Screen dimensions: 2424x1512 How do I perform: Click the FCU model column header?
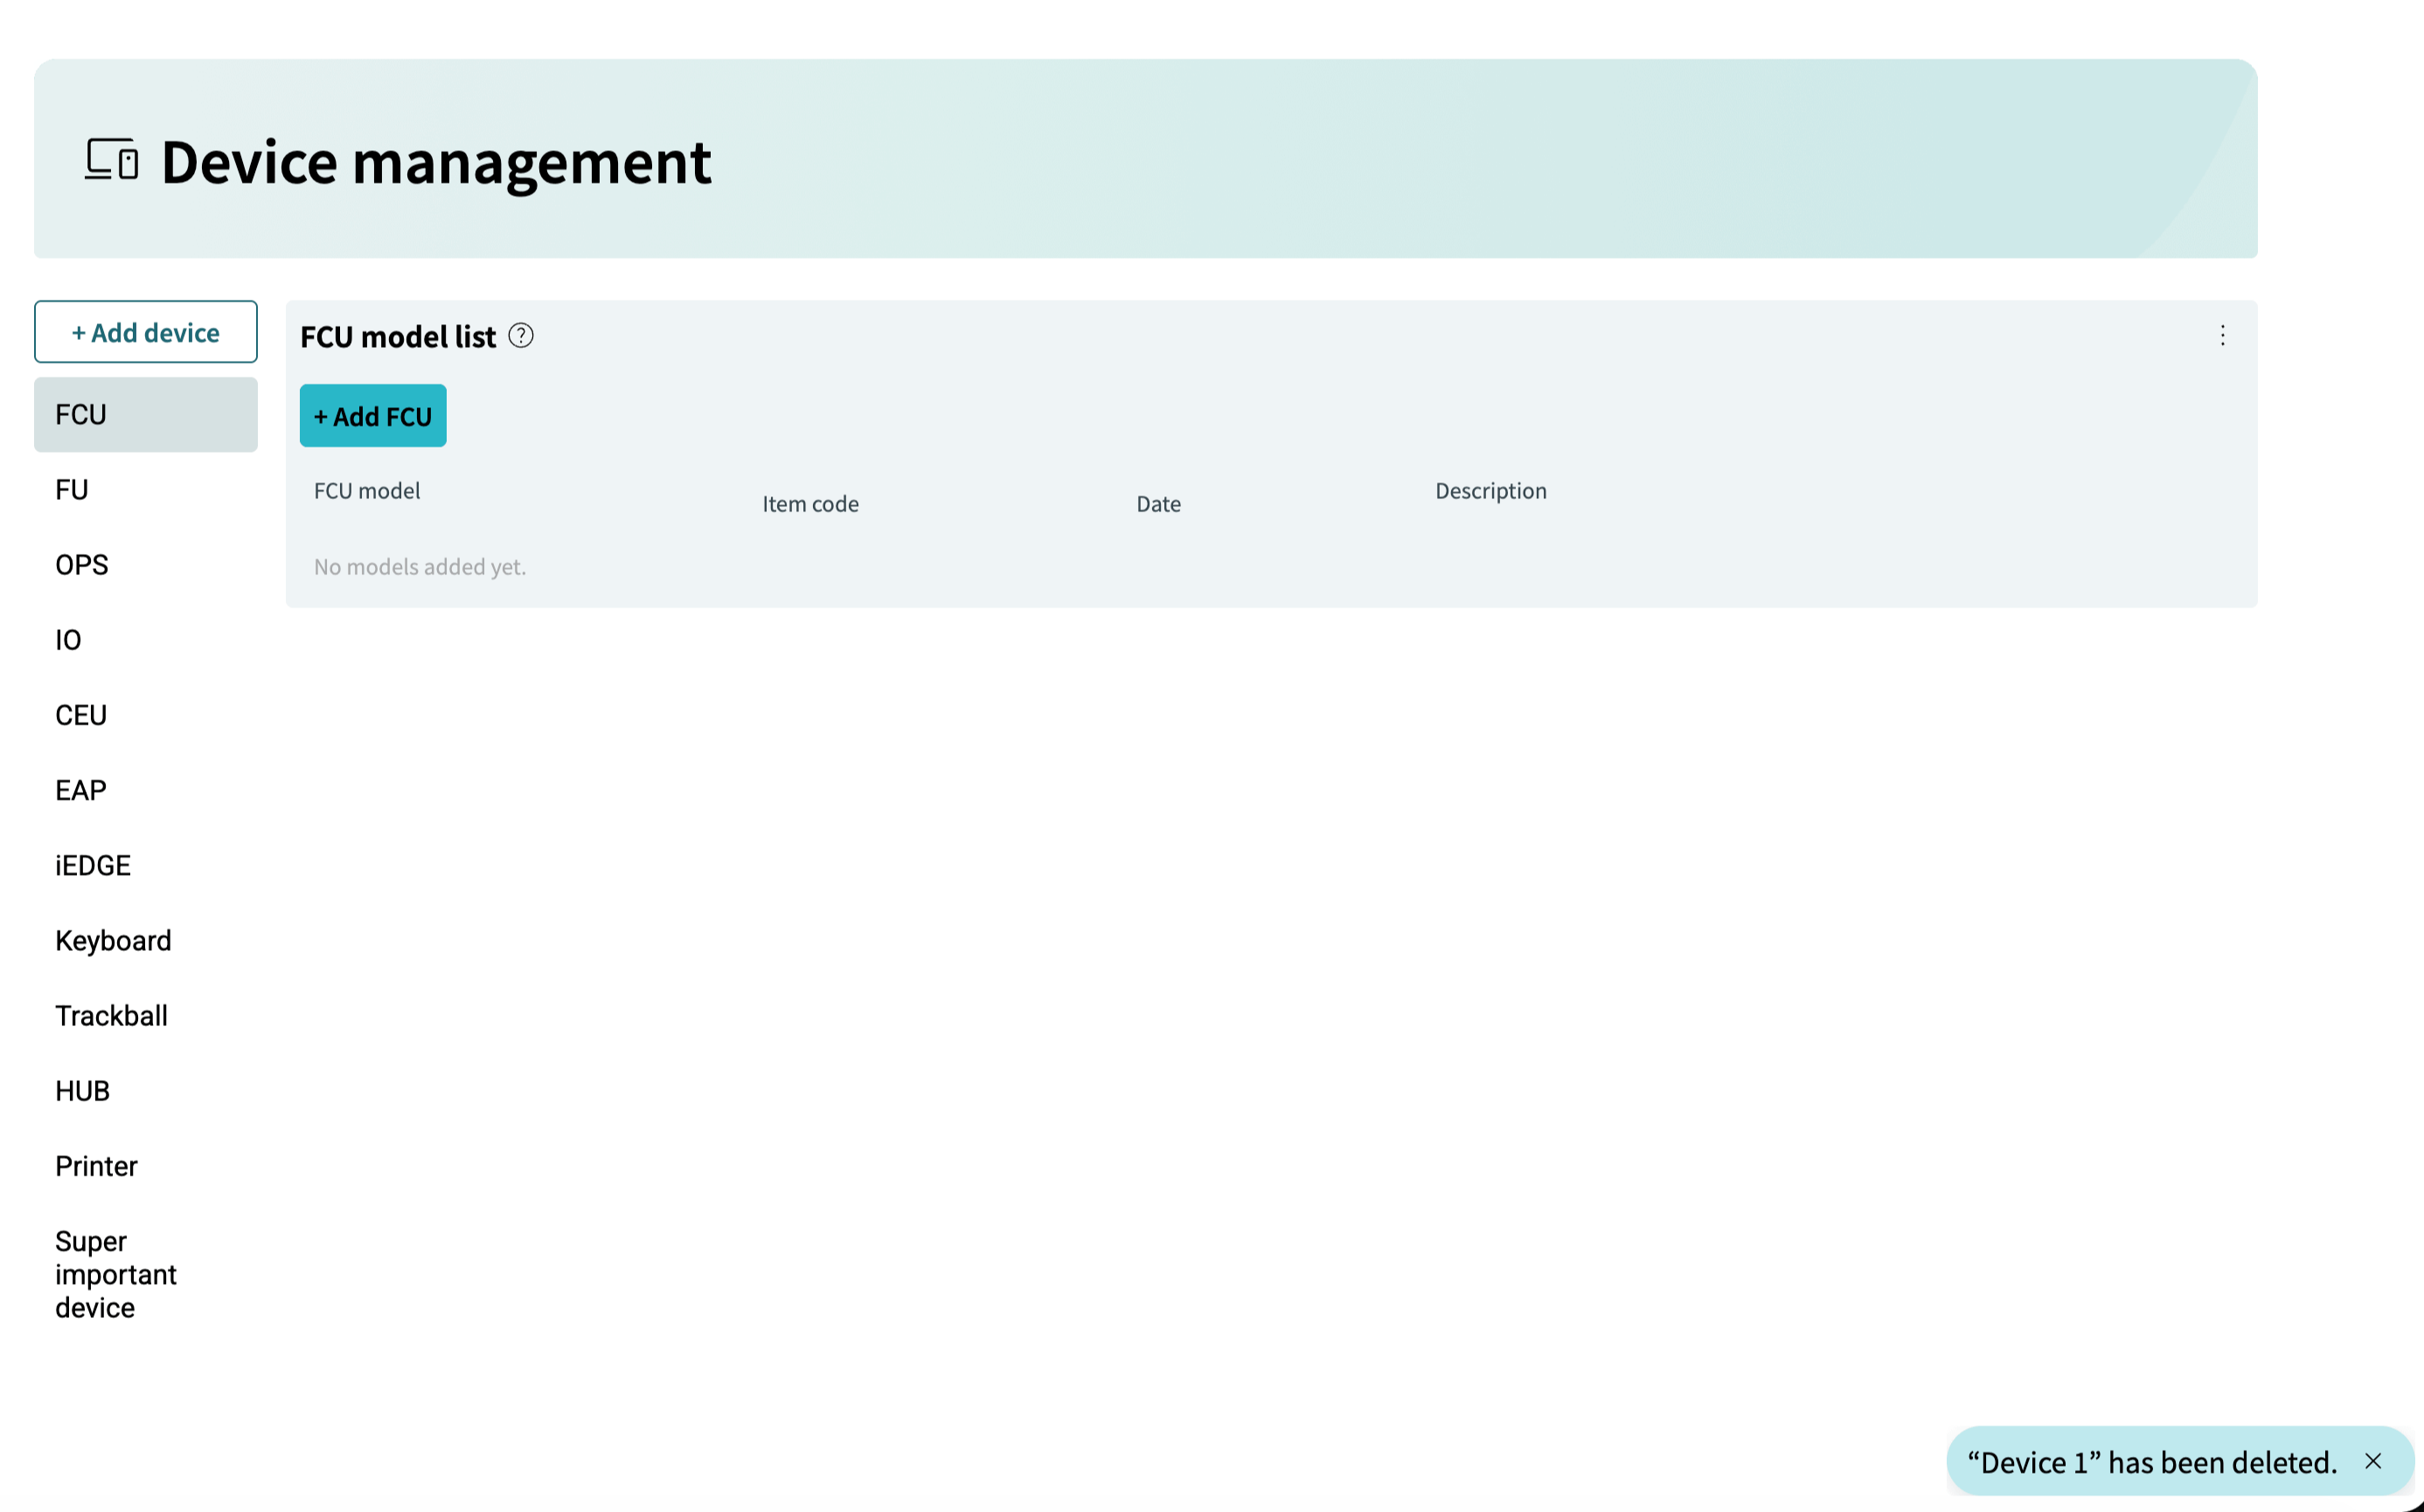tap(367, 491)
